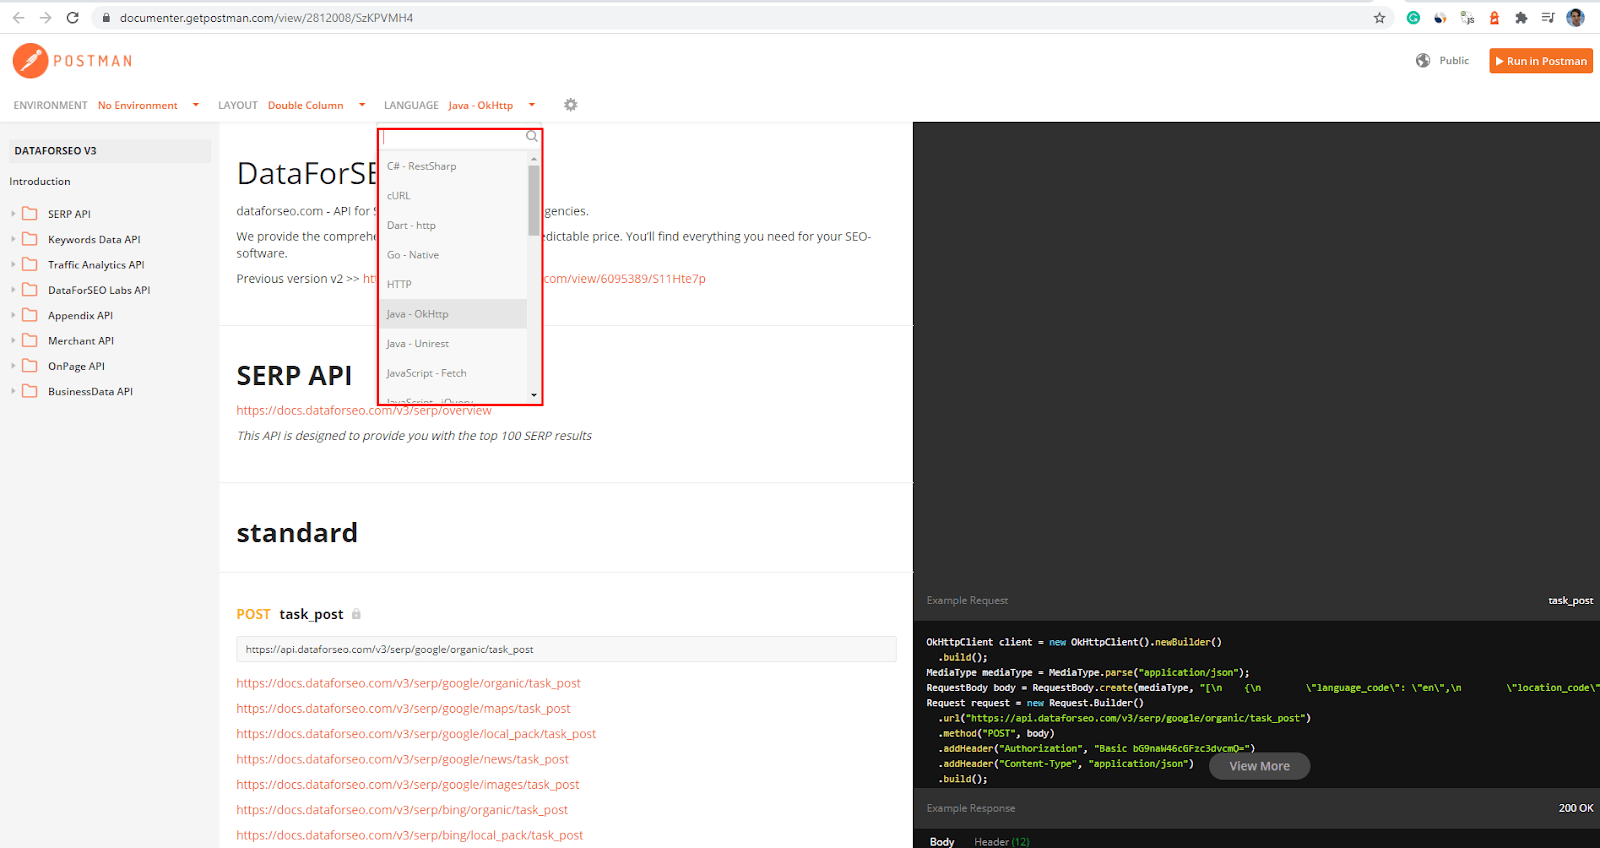Open the Environment dropdown

tap(148, 105)
